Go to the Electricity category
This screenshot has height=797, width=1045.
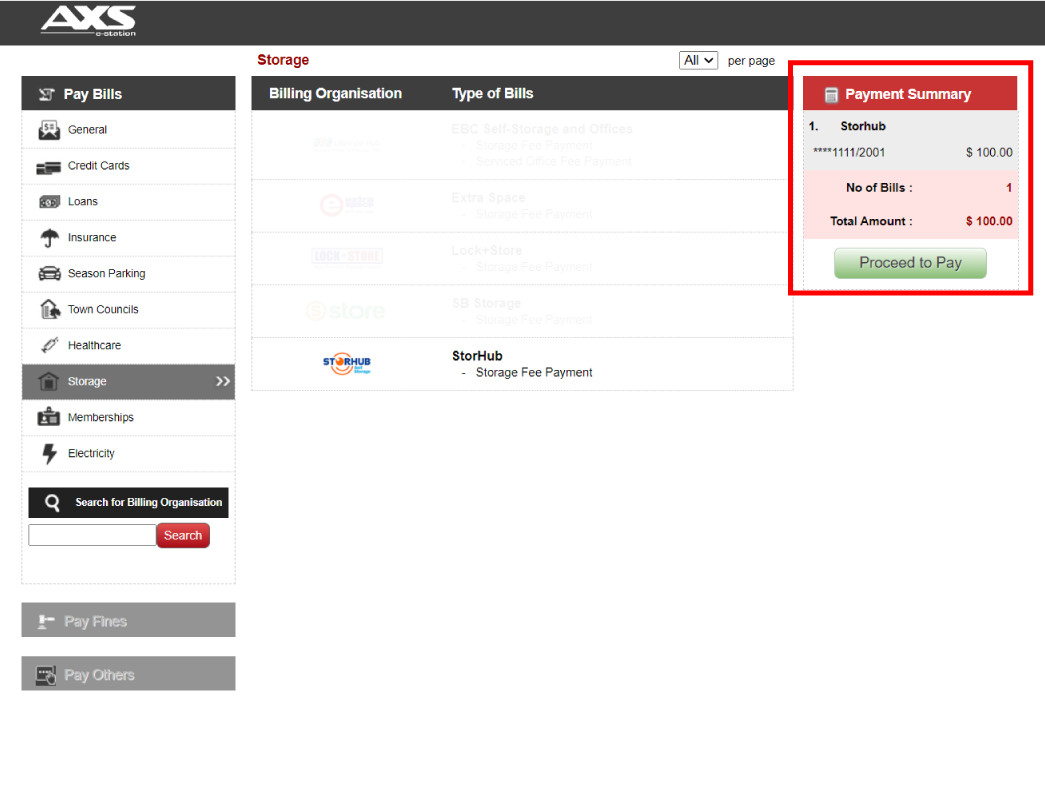point(129,454)
